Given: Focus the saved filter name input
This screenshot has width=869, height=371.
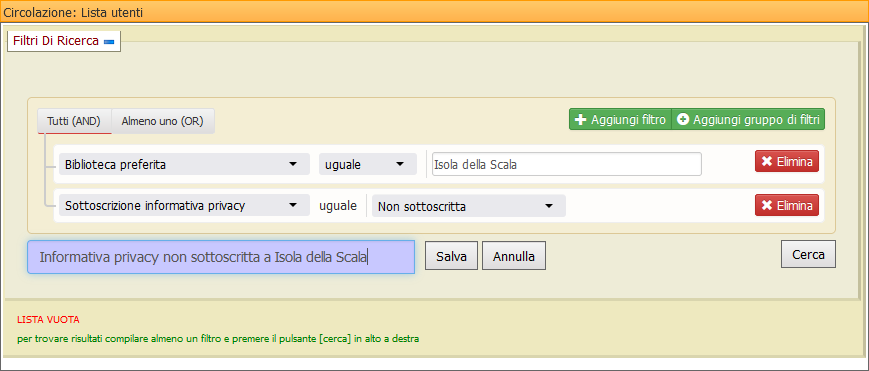Looking at the screenshot, I should click(221, 257).
